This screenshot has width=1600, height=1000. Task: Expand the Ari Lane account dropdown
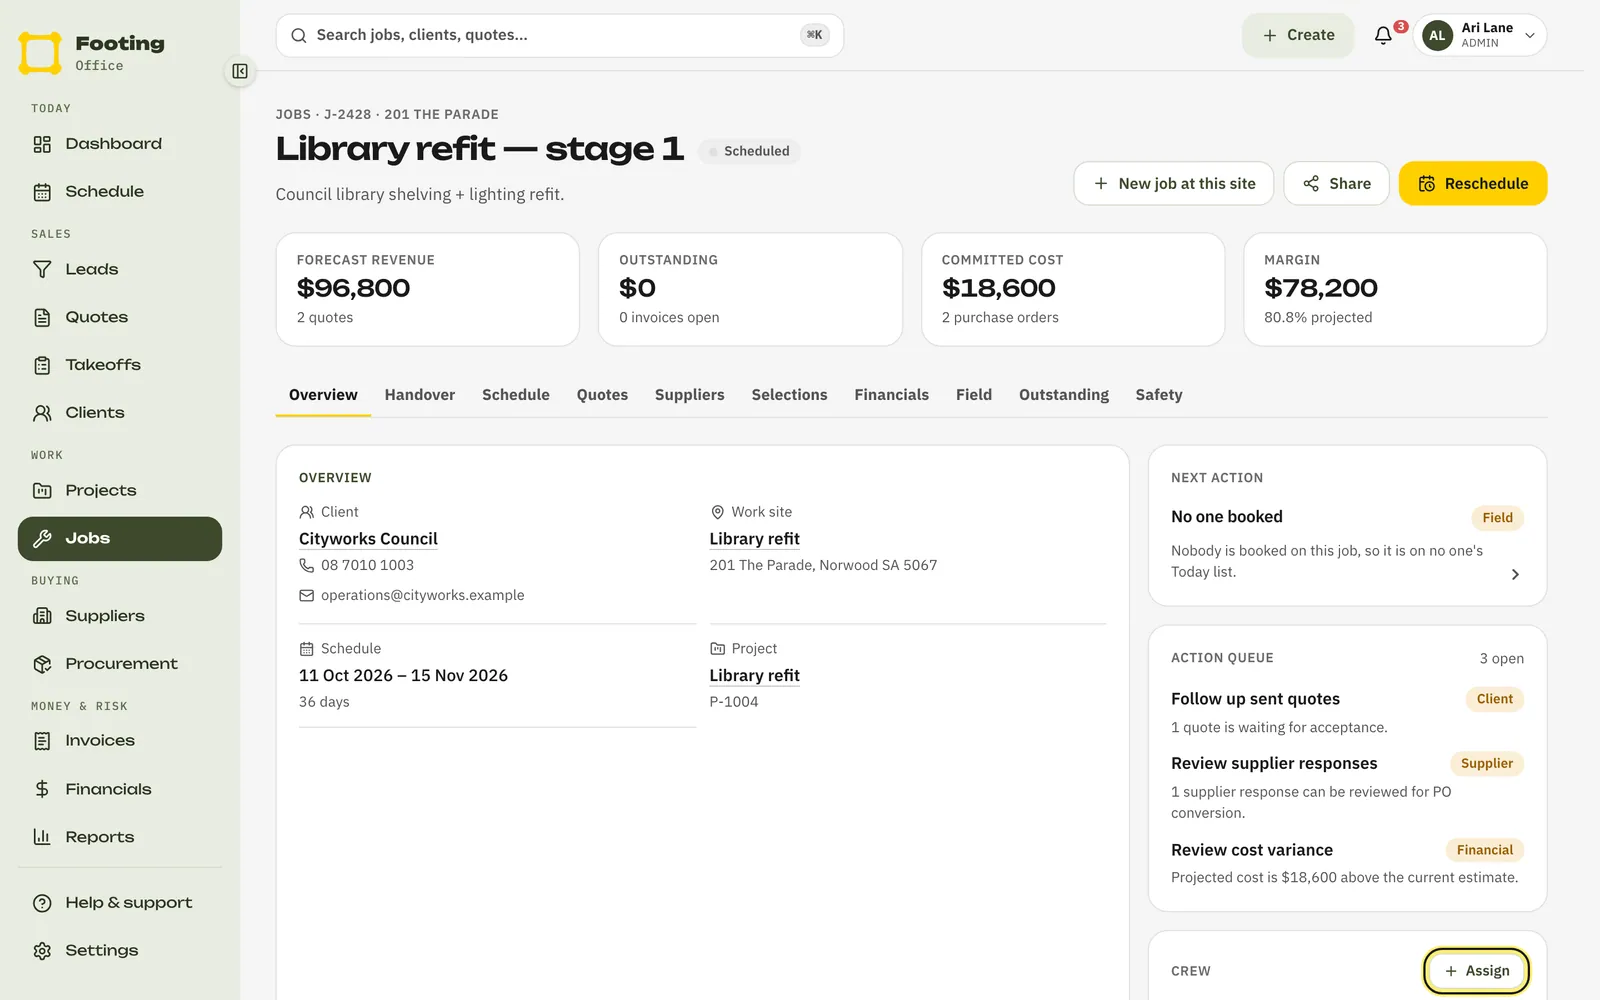1480,35
